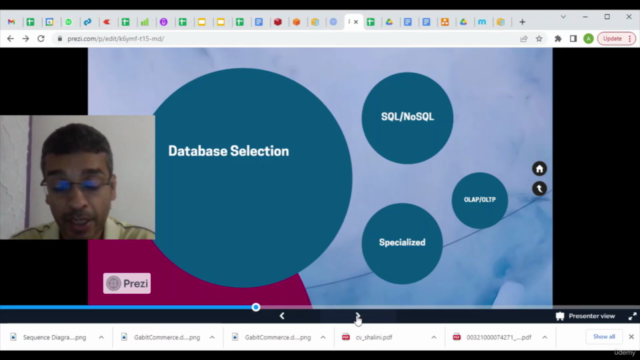Reload the Prezi page
The width and height of the screenshot is (640, 360).
point(41,39)
